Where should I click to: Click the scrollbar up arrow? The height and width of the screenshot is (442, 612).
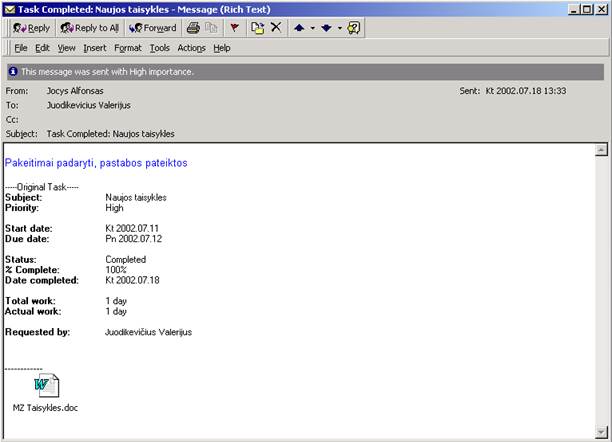601,150
